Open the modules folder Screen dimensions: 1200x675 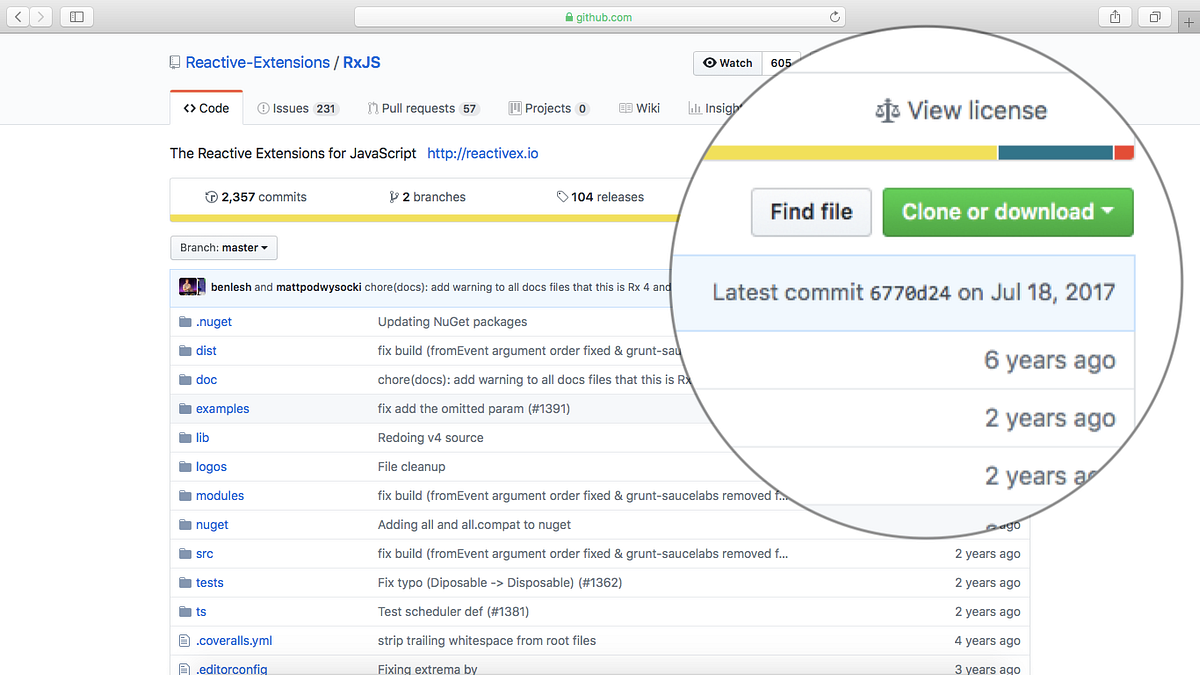220,496
